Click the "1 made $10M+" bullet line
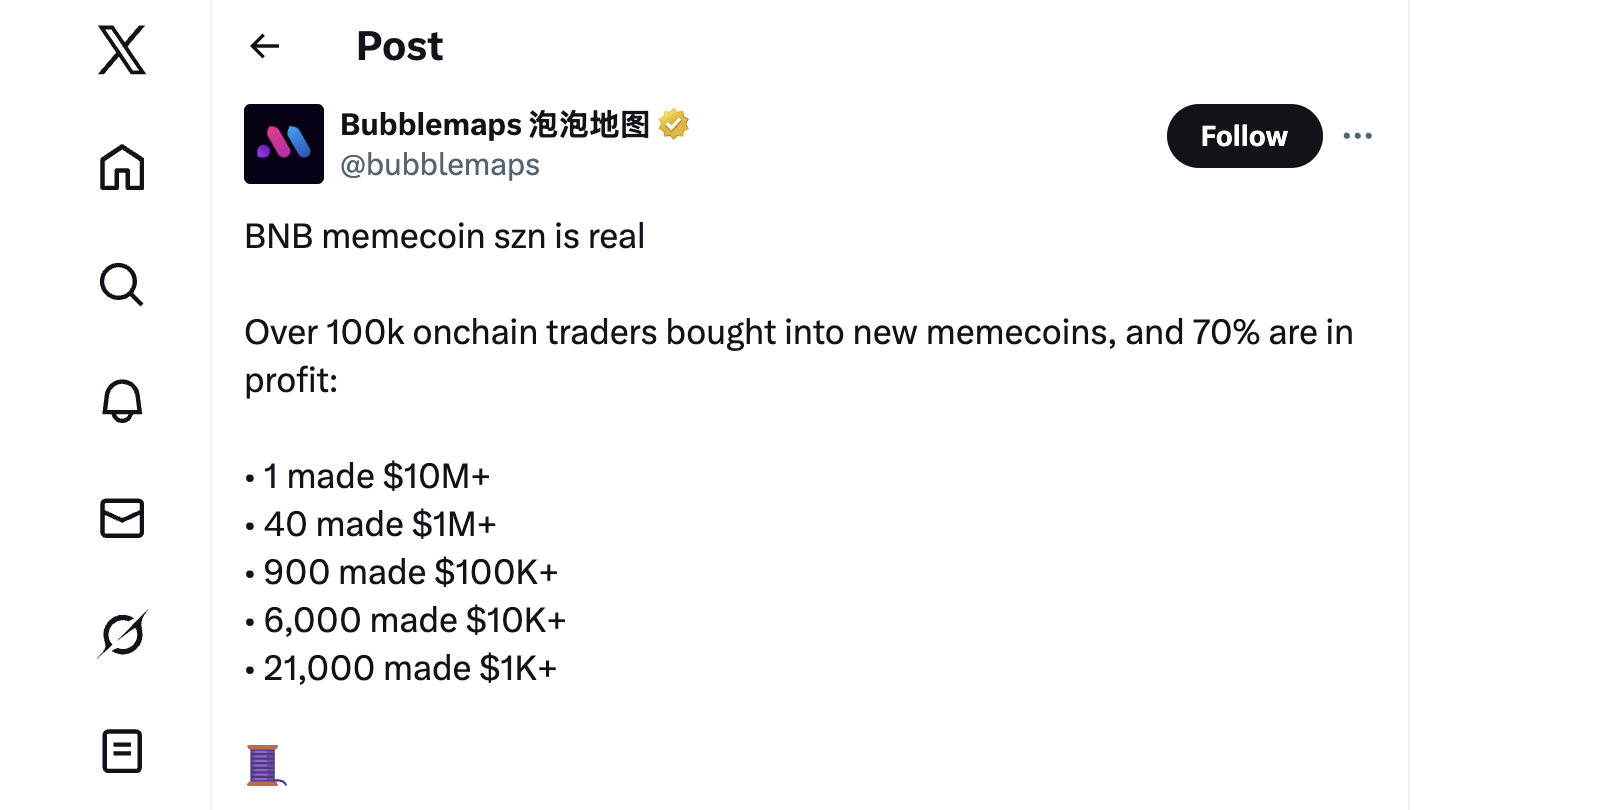Image resolution: width=1618 pixels, height=810 pixels. 376,477
